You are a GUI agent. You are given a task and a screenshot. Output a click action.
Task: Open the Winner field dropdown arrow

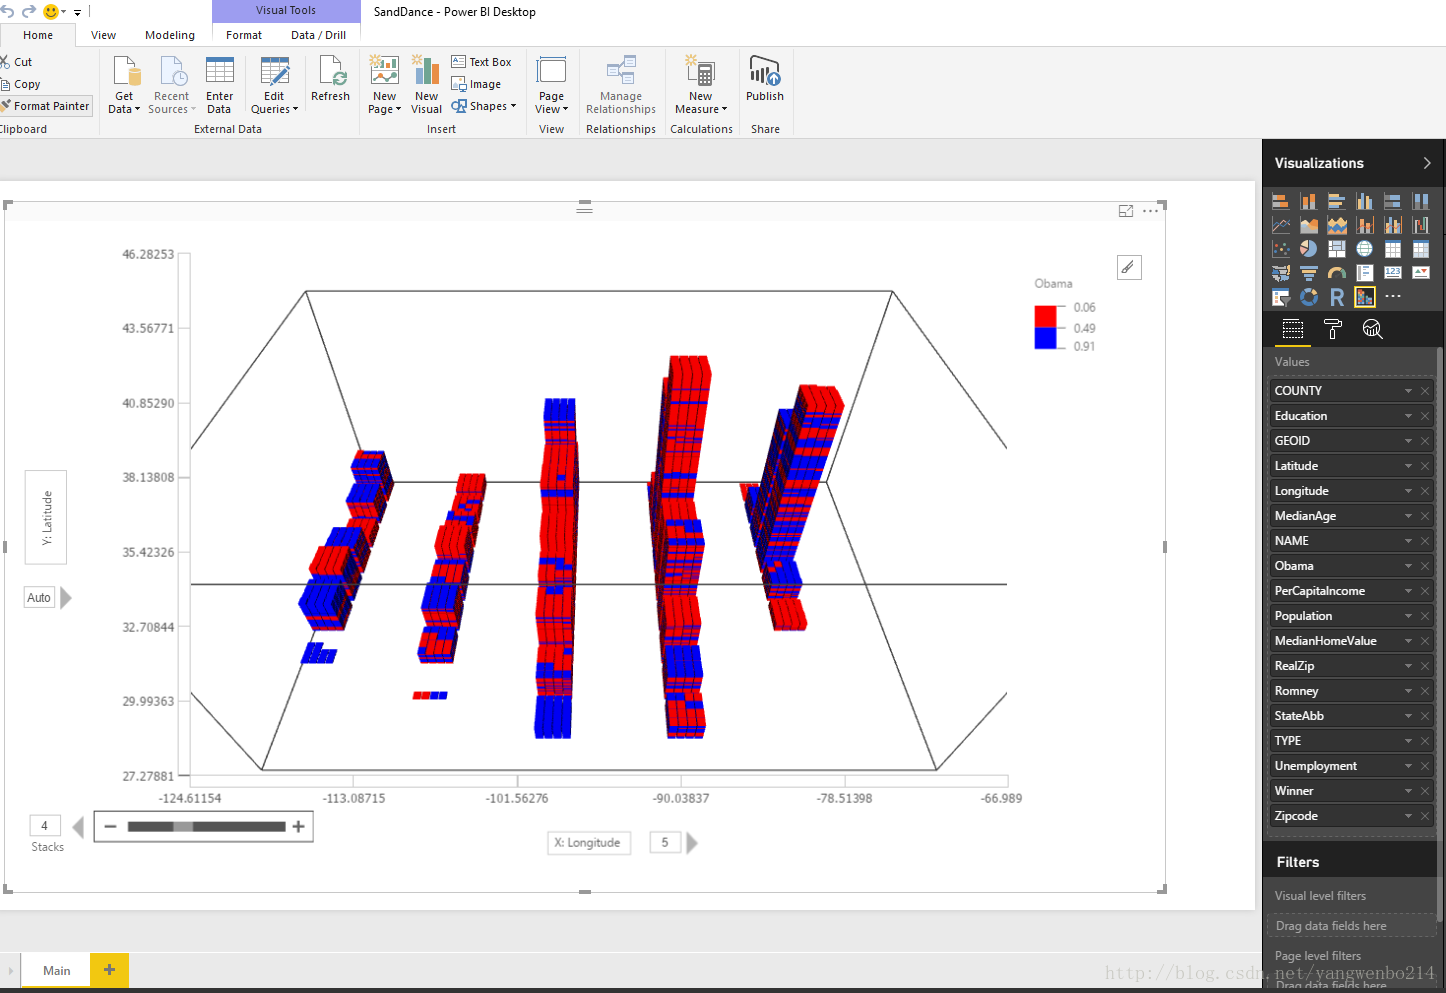tap(1408, 791)
